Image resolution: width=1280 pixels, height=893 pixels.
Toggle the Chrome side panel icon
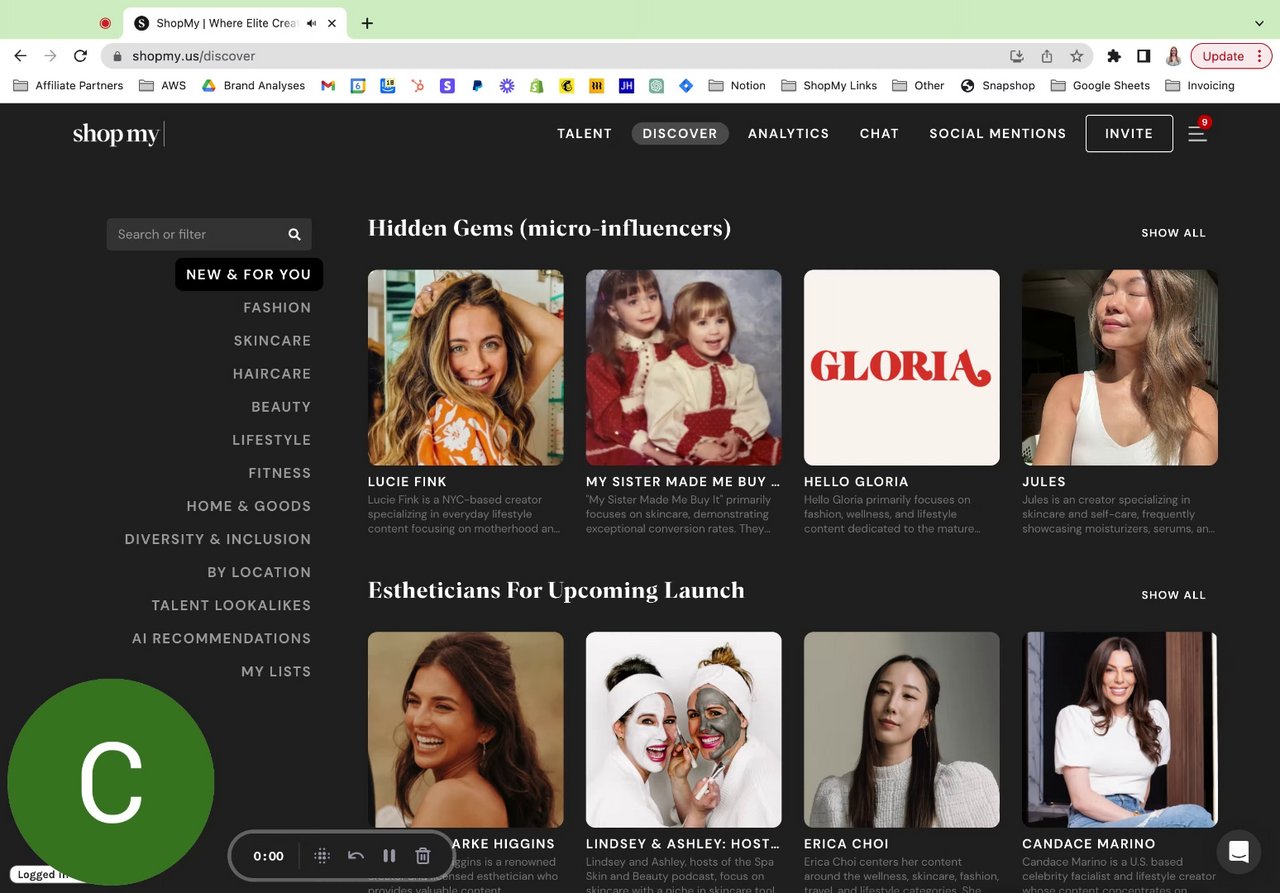pyautogui.click(x=1144, y=56)
